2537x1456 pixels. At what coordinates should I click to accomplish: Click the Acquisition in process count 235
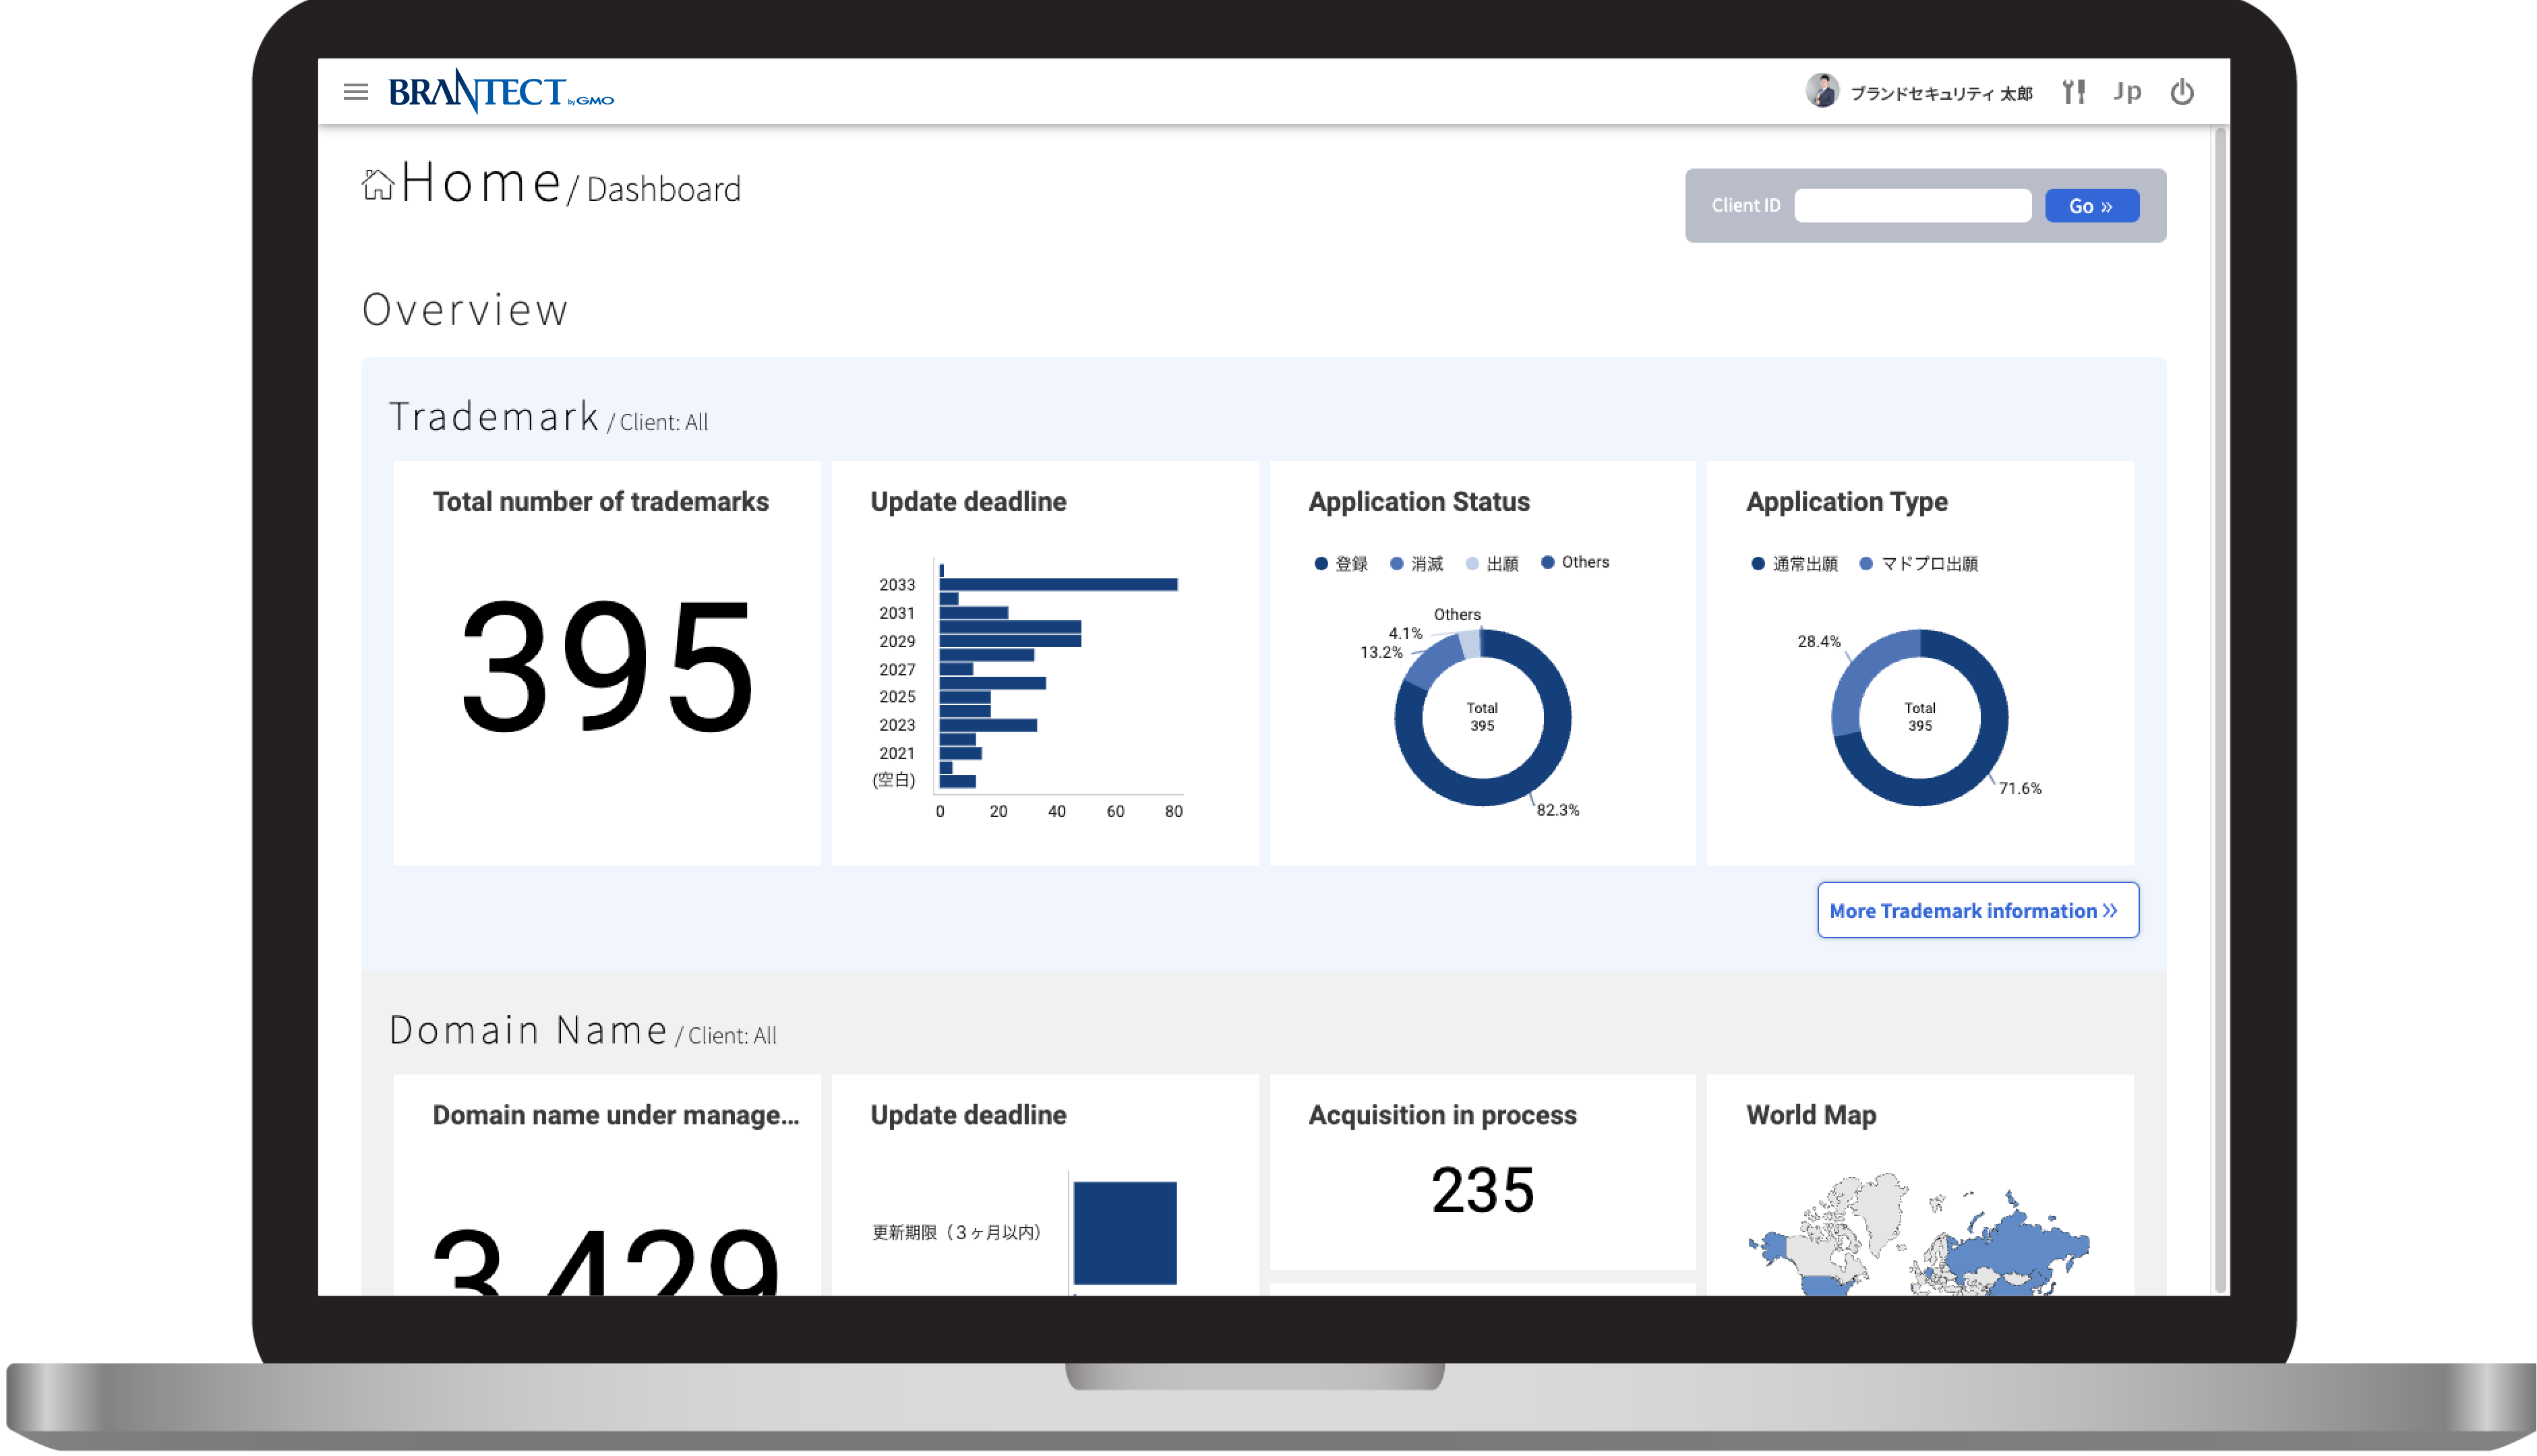(x=1482, y=1190)
